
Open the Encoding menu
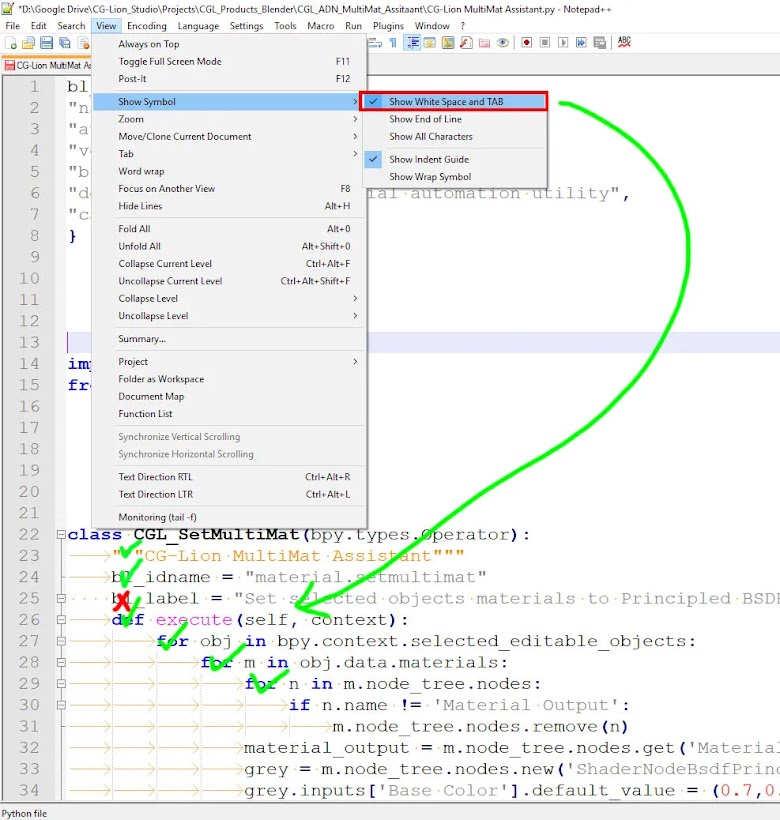146,26
